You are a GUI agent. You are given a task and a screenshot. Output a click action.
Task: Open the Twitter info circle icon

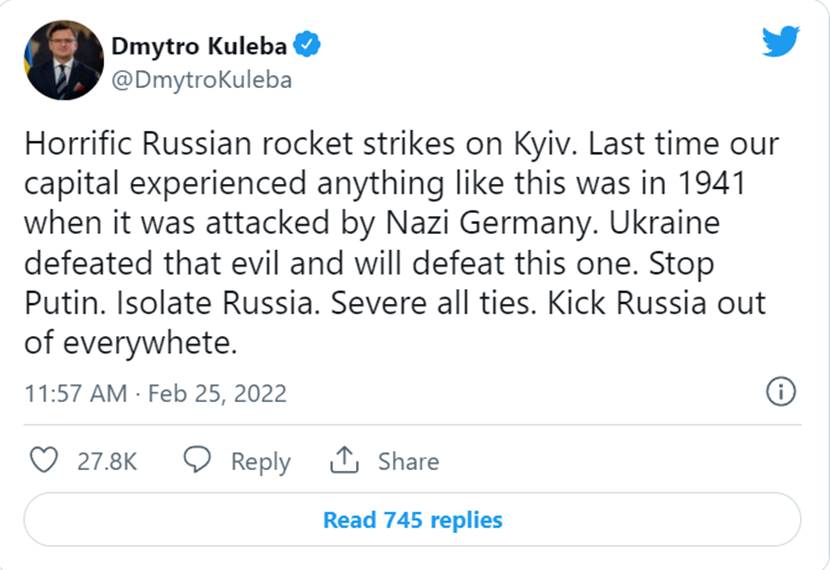[x=781, y=392]
